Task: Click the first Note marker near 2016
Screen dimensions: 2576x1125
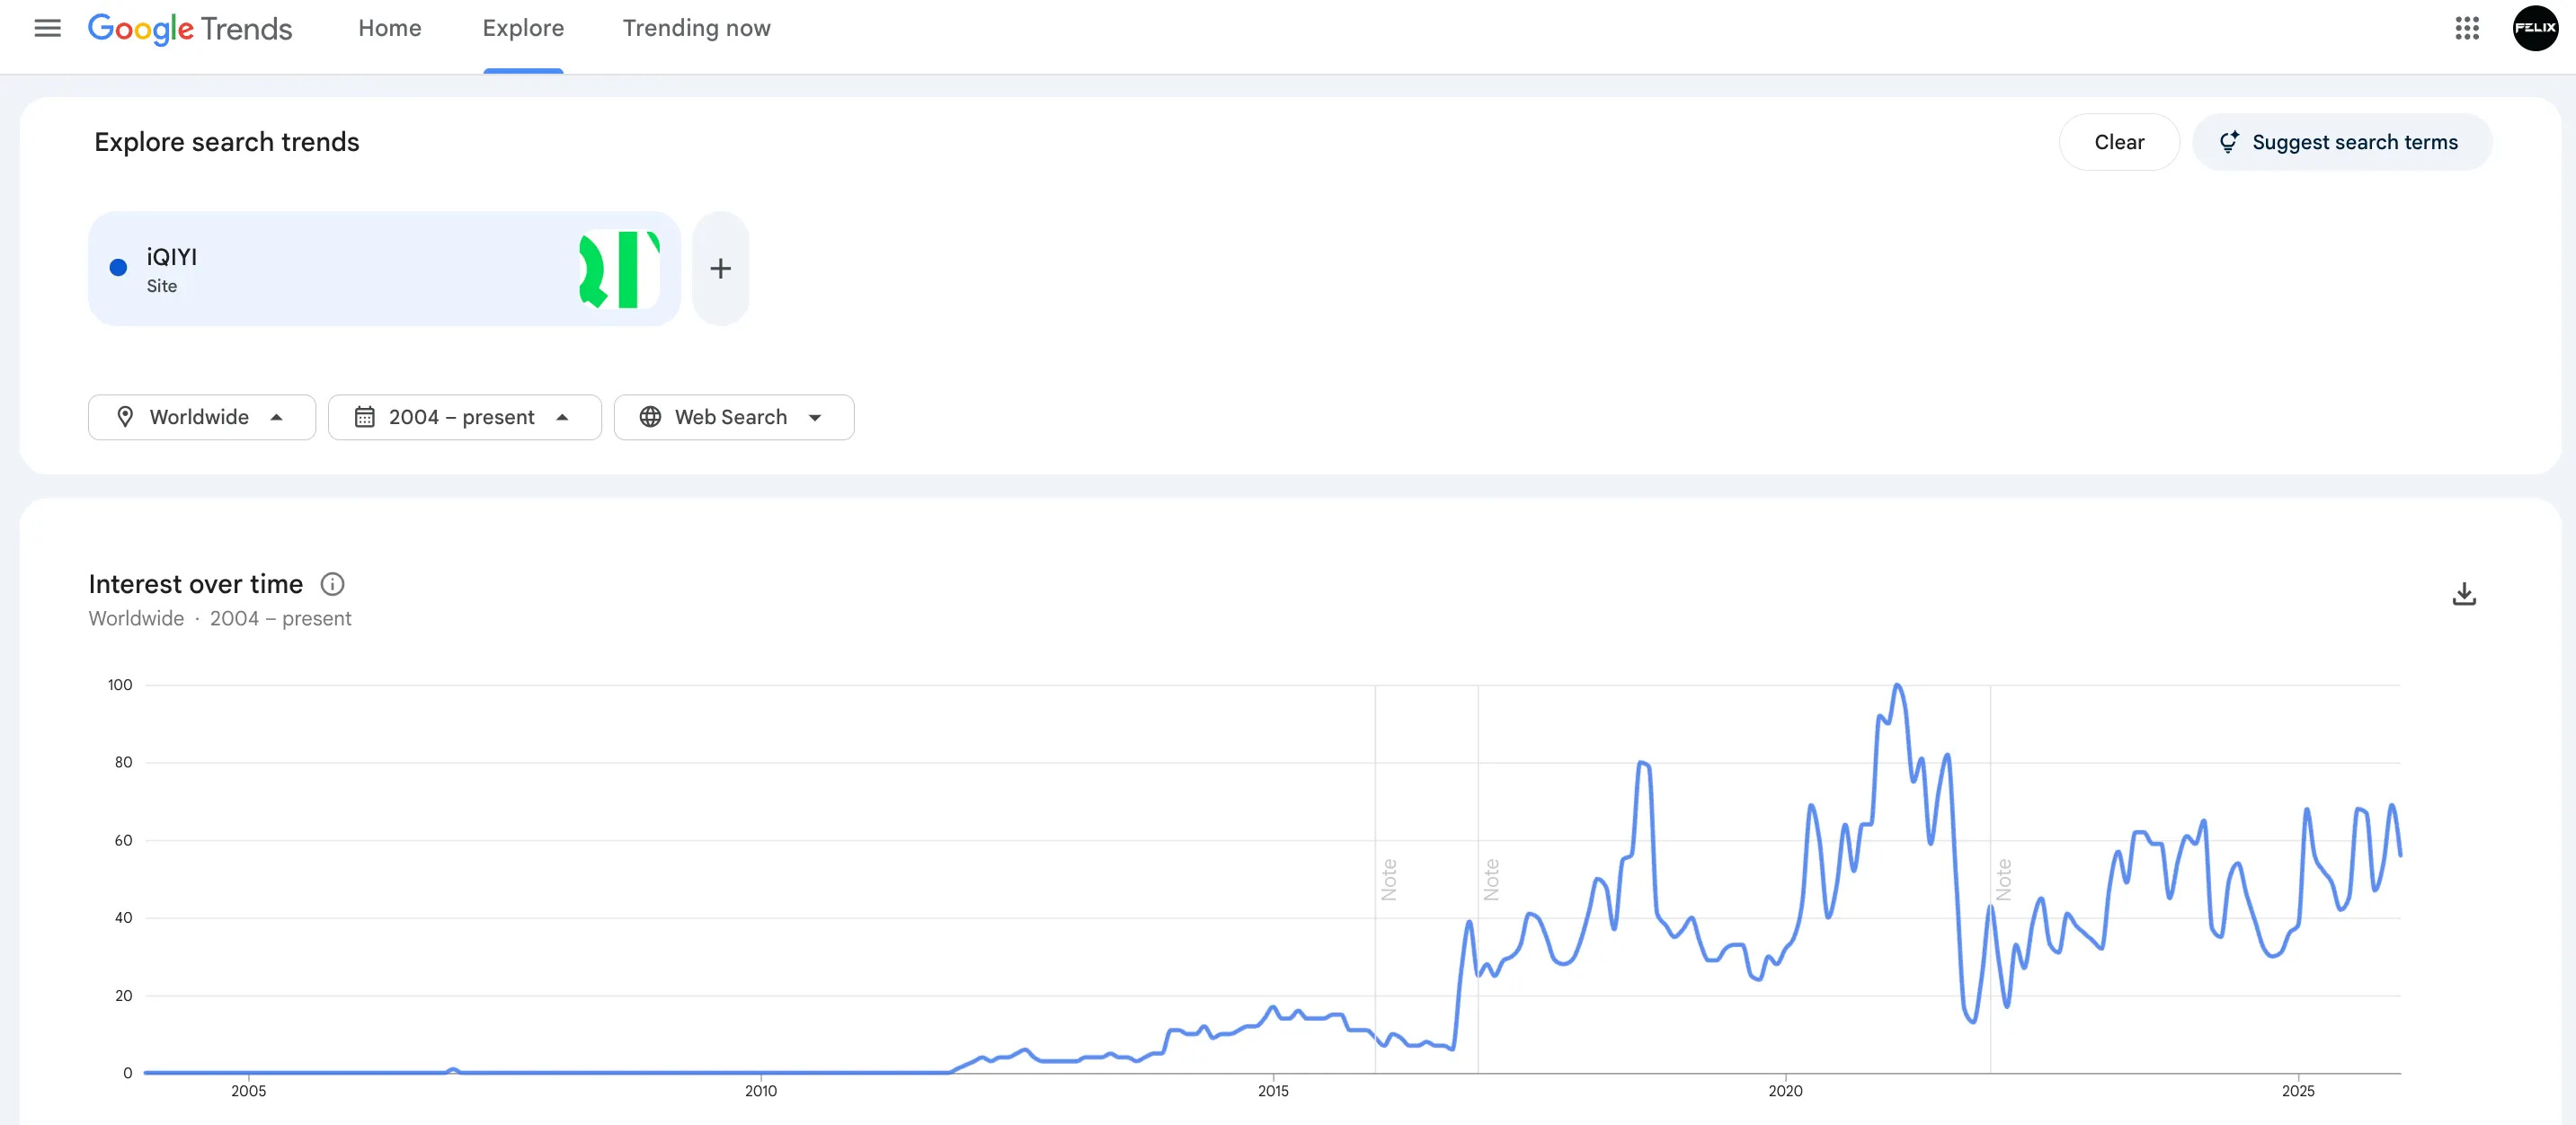Action: 1388,879
